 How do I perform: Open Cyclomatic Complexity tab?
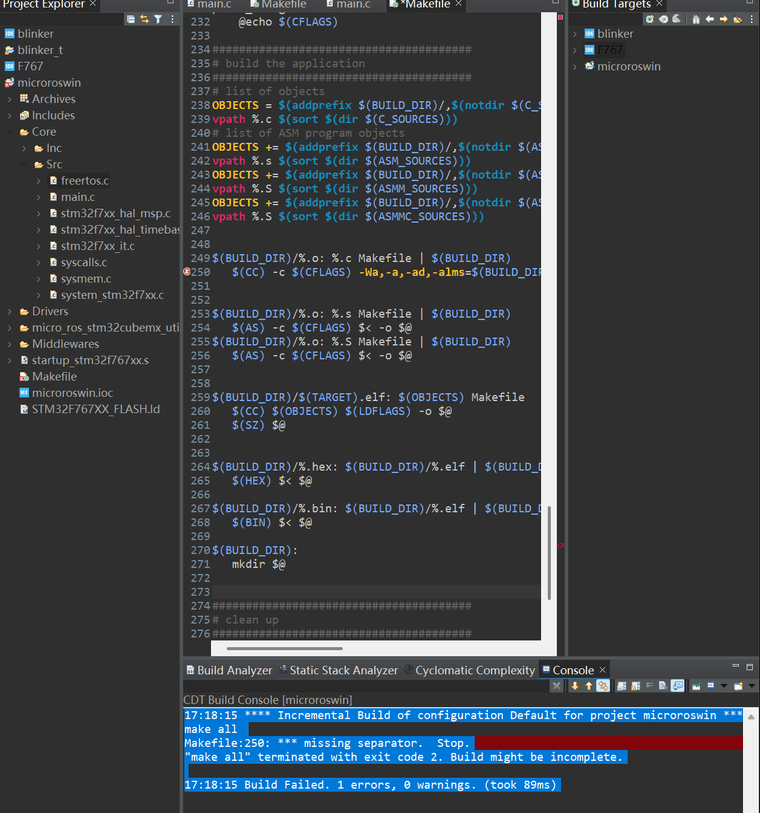[x=469, y=670]
